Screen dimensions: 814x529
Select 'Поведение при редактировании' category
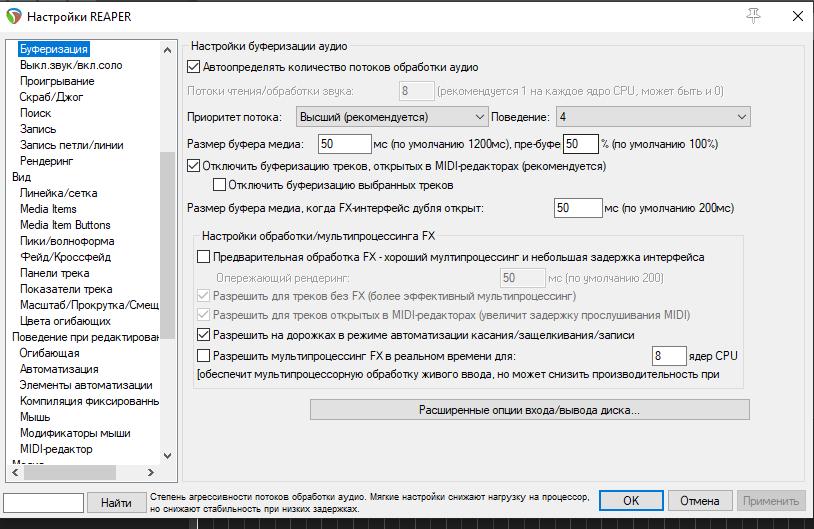click(x=86, y=337)
